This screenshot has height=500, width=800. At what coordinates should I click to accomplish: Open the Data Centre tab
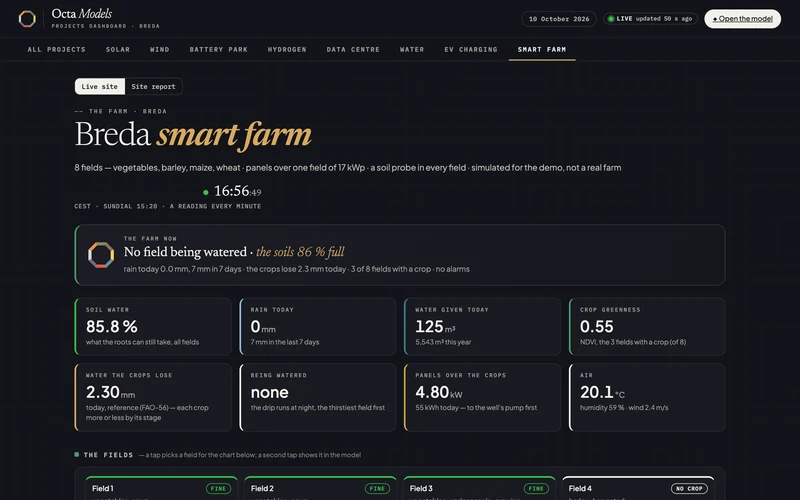(x=353, y=49)
